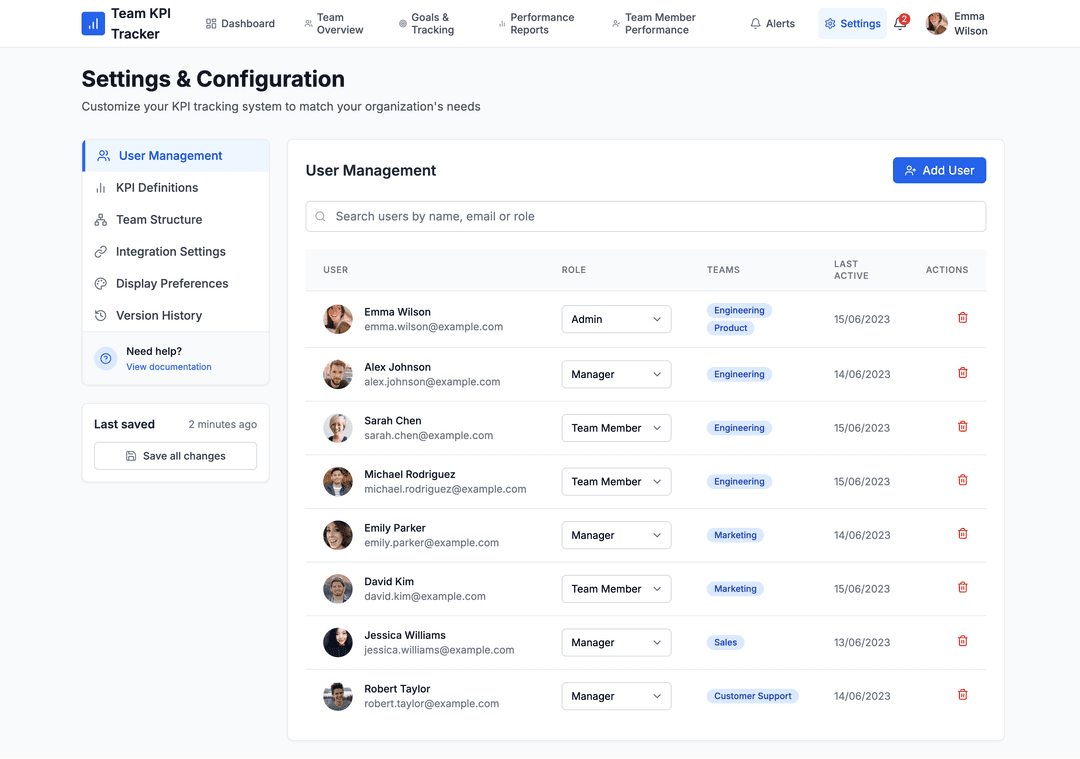
Task: Open David Kim's role dropdown
Action: (x=616, y=589)
